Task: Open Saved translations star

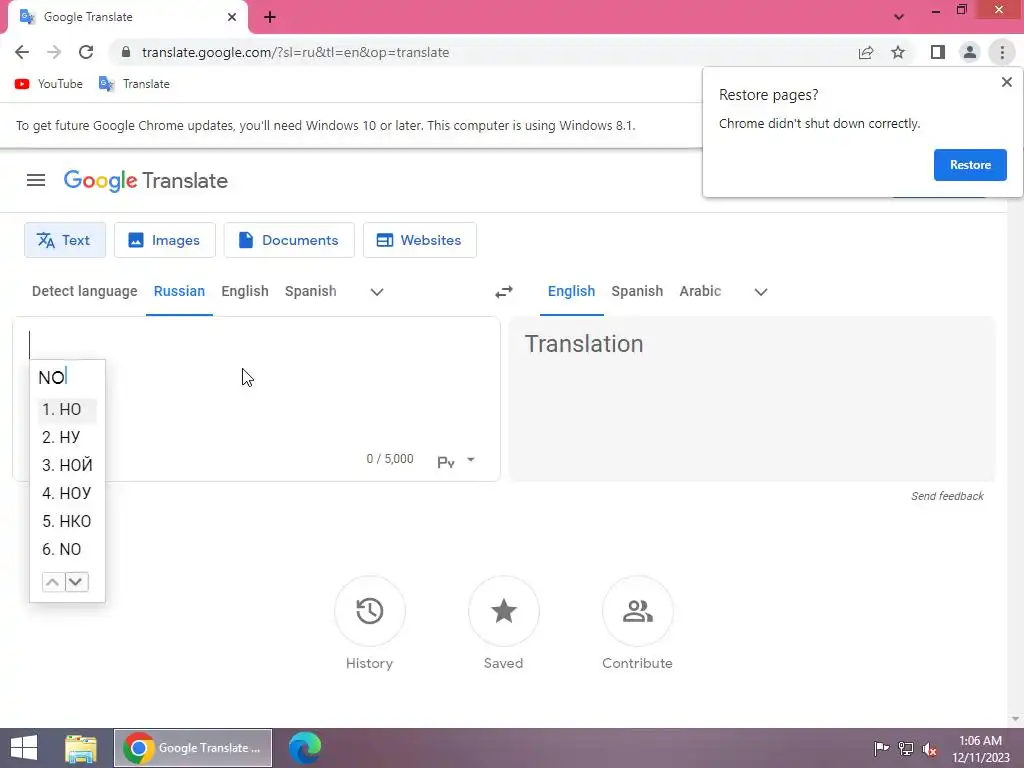Action: 504,611
